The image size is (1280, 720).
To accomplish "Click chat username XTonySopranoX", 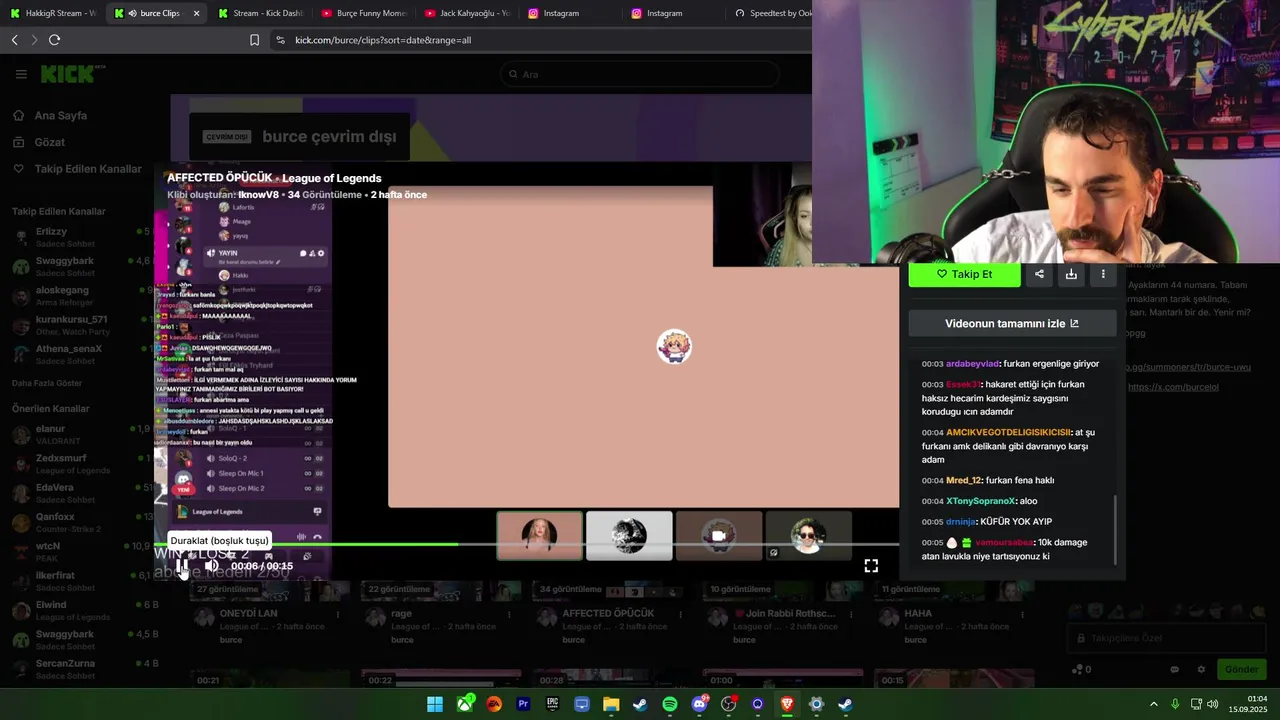I will pyautogui.click(x=981, y=501).
